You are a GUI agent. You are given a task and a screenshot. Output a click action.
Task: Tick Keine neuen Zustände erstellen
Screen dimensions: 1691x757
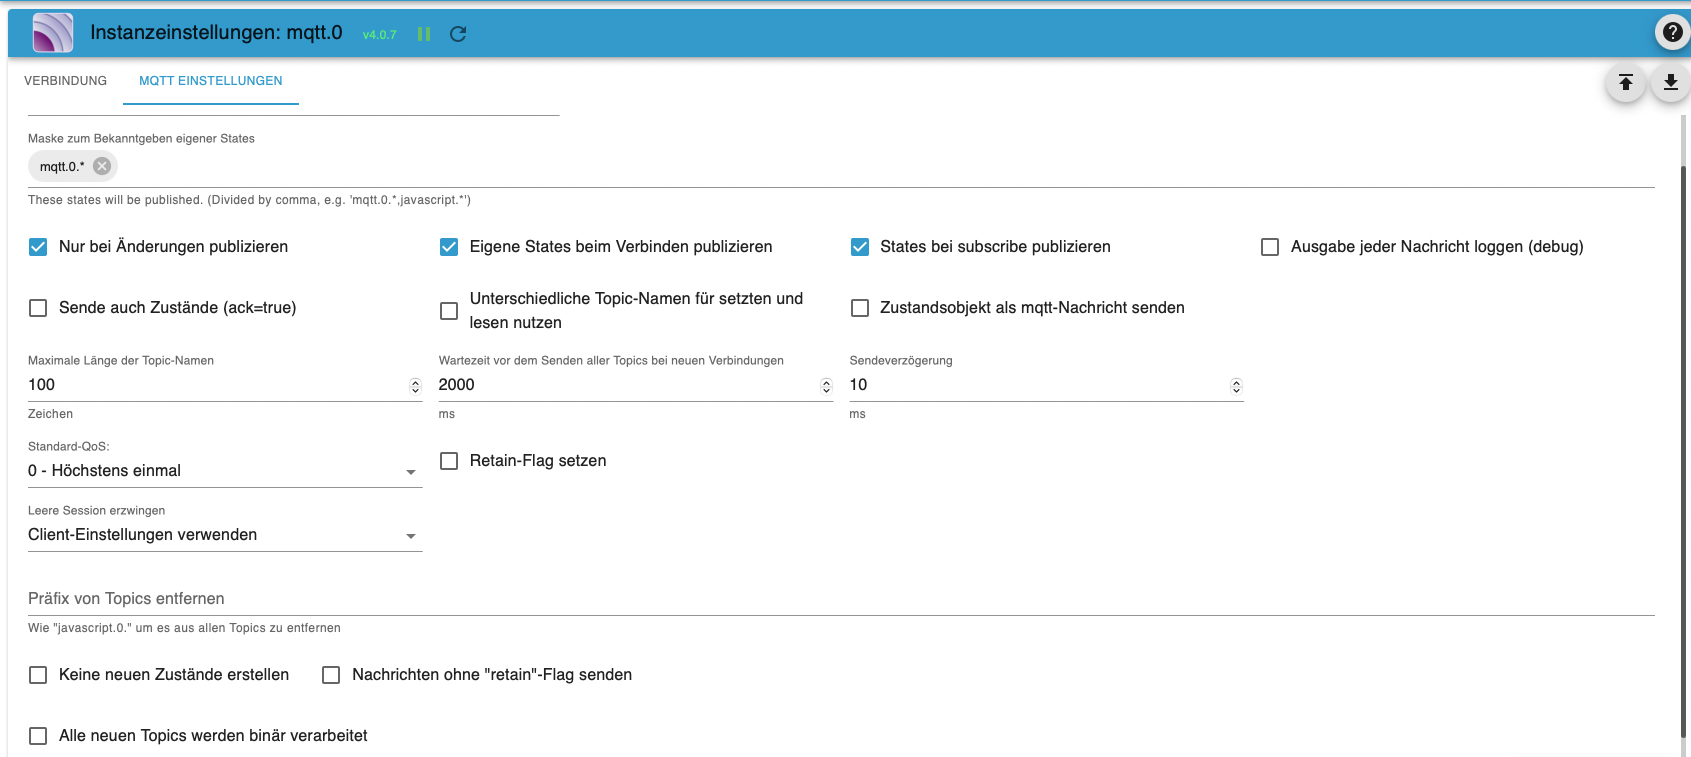point(38,675)
